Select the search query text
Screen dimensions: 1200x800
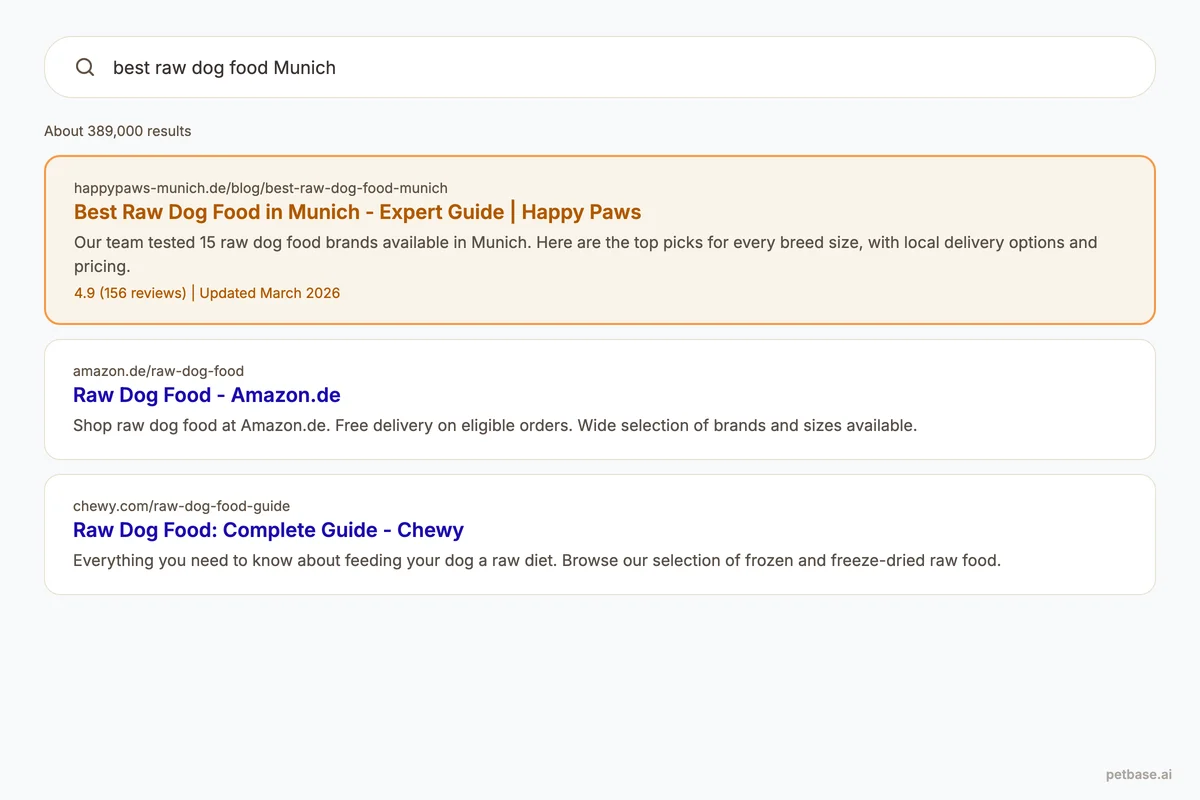tap(224, 67)
